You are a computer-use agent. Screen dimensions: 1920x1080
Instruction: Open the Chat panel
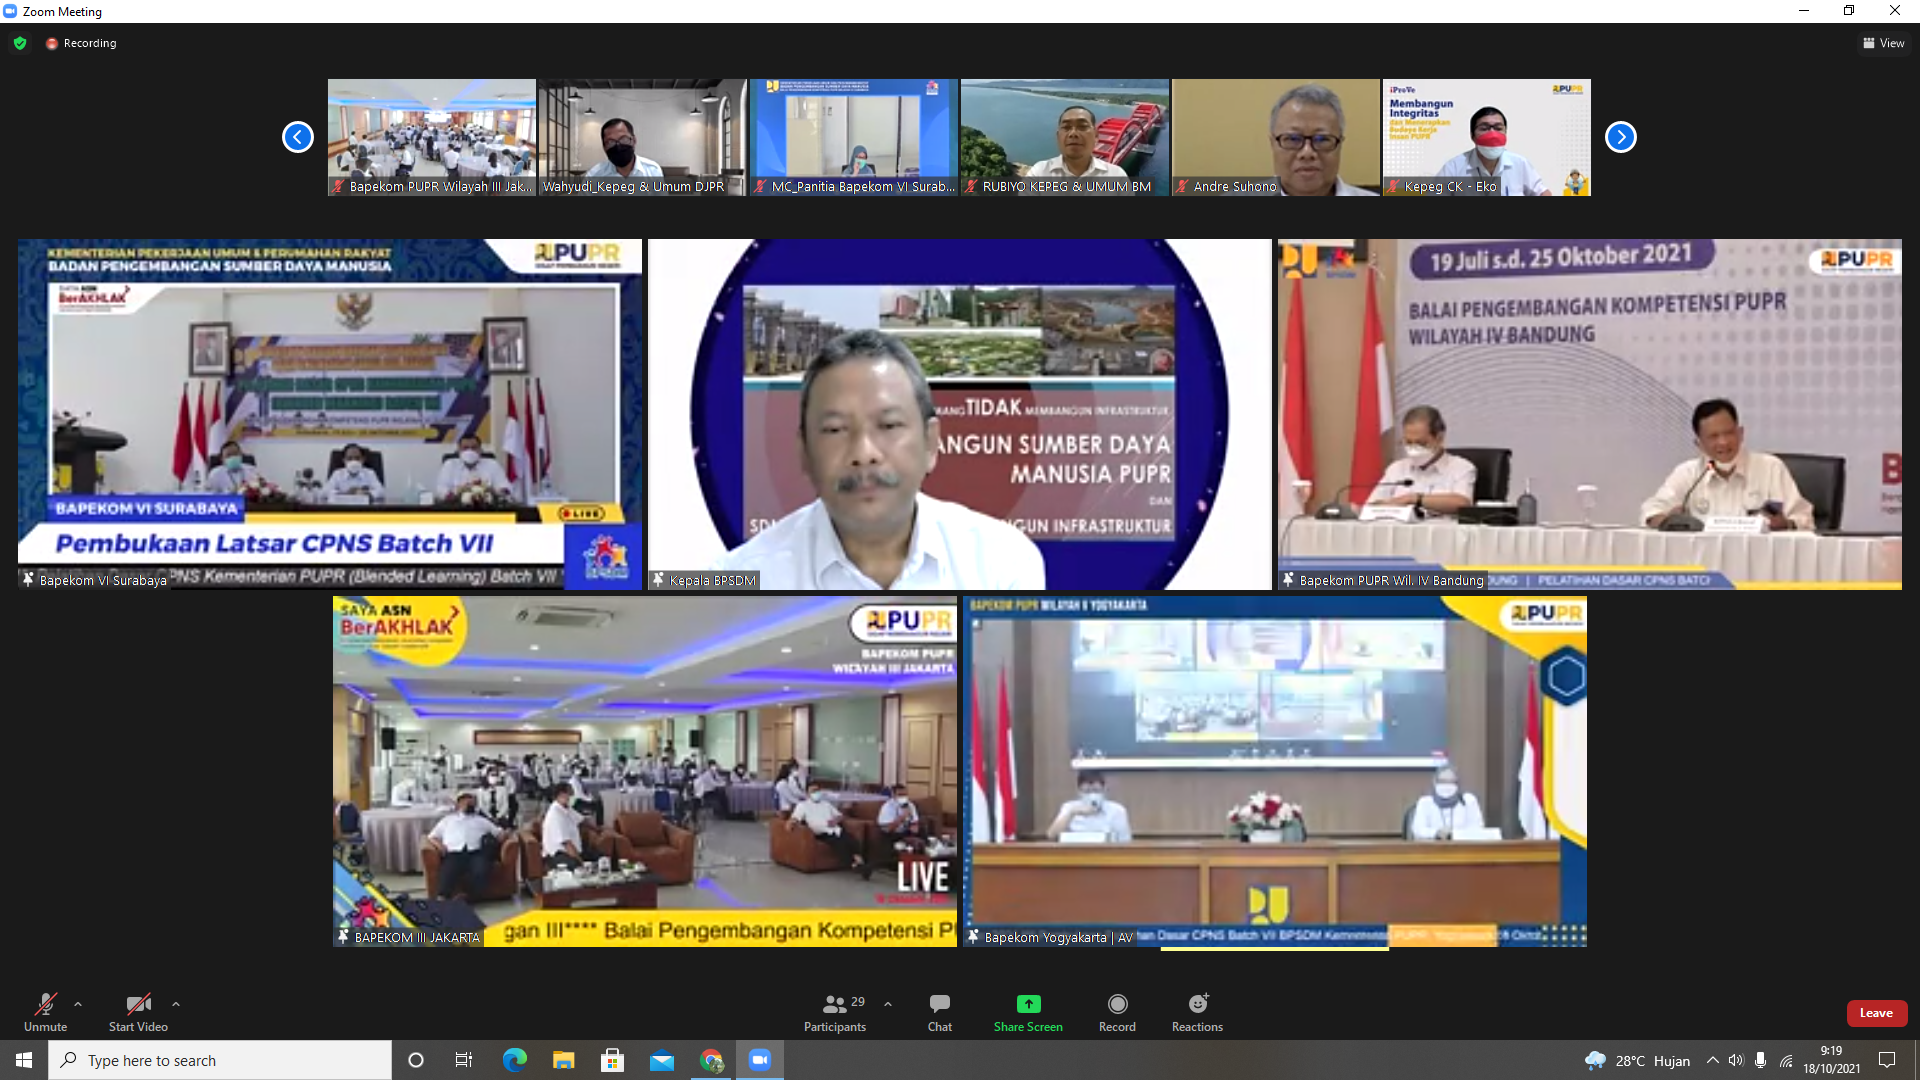pos(940,1012)
